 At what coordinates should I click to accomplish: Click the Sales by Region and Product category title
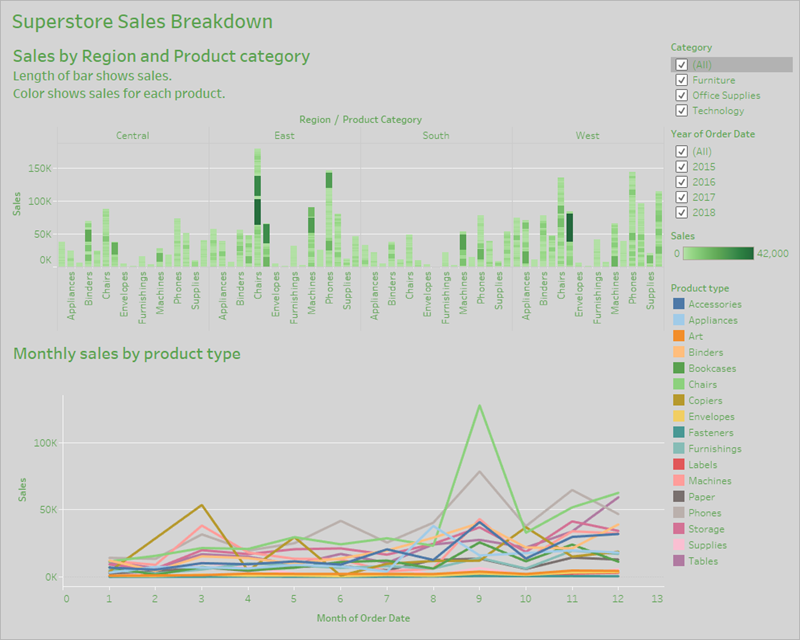pos(161,56)
